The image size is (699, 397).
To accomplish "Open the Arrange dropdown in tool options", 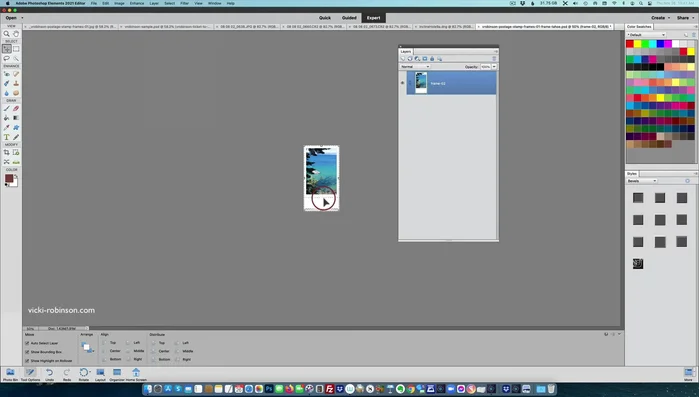I will coord(87,348).
